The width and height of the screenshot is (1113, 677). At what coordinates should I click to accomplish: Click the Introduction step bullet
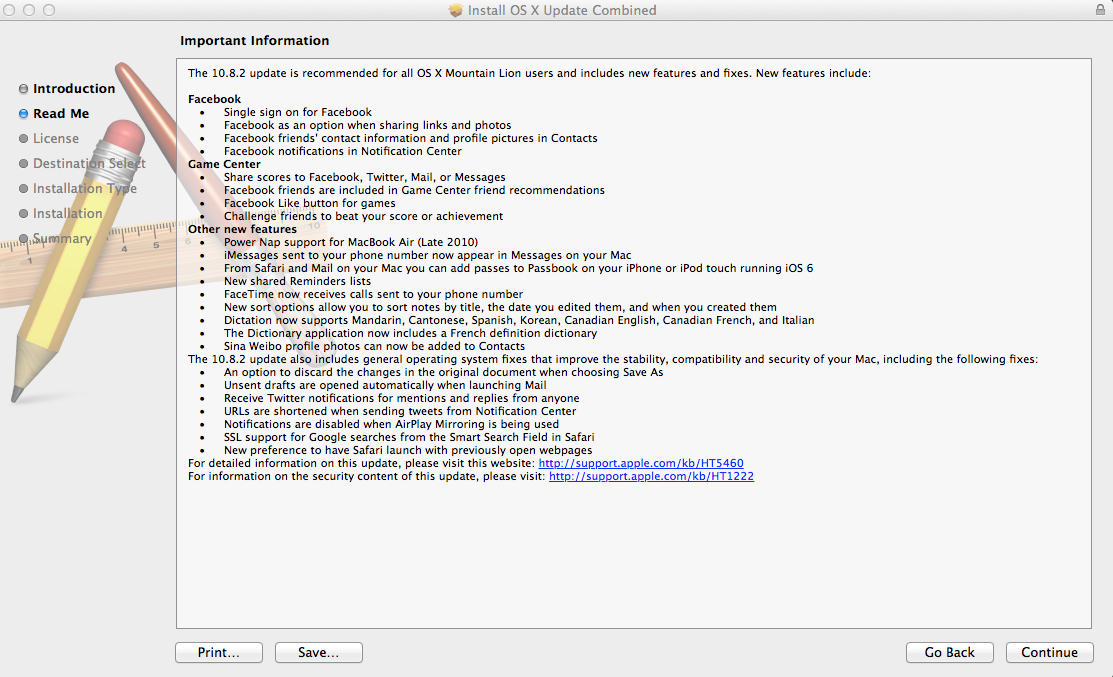point(23,89)
